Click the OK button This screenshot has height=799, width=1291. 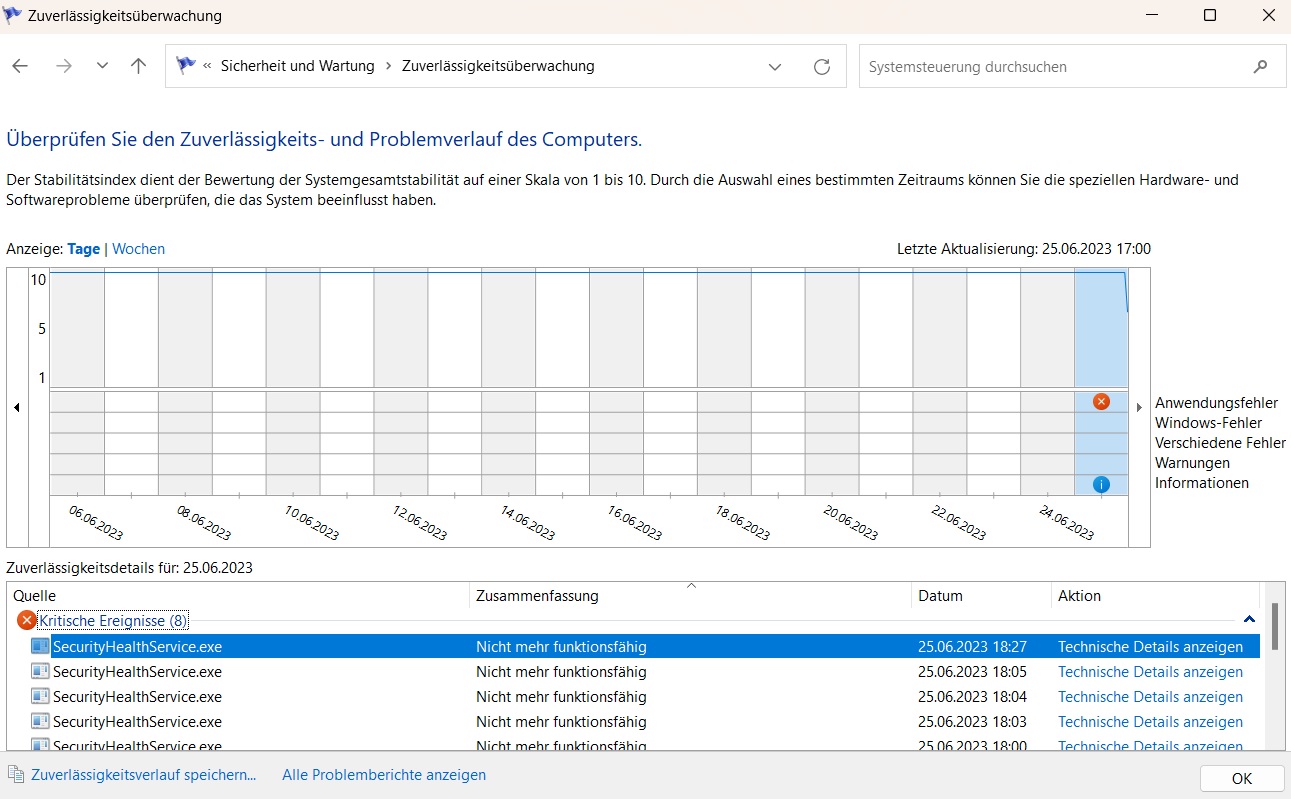(x=1242, y=779)
